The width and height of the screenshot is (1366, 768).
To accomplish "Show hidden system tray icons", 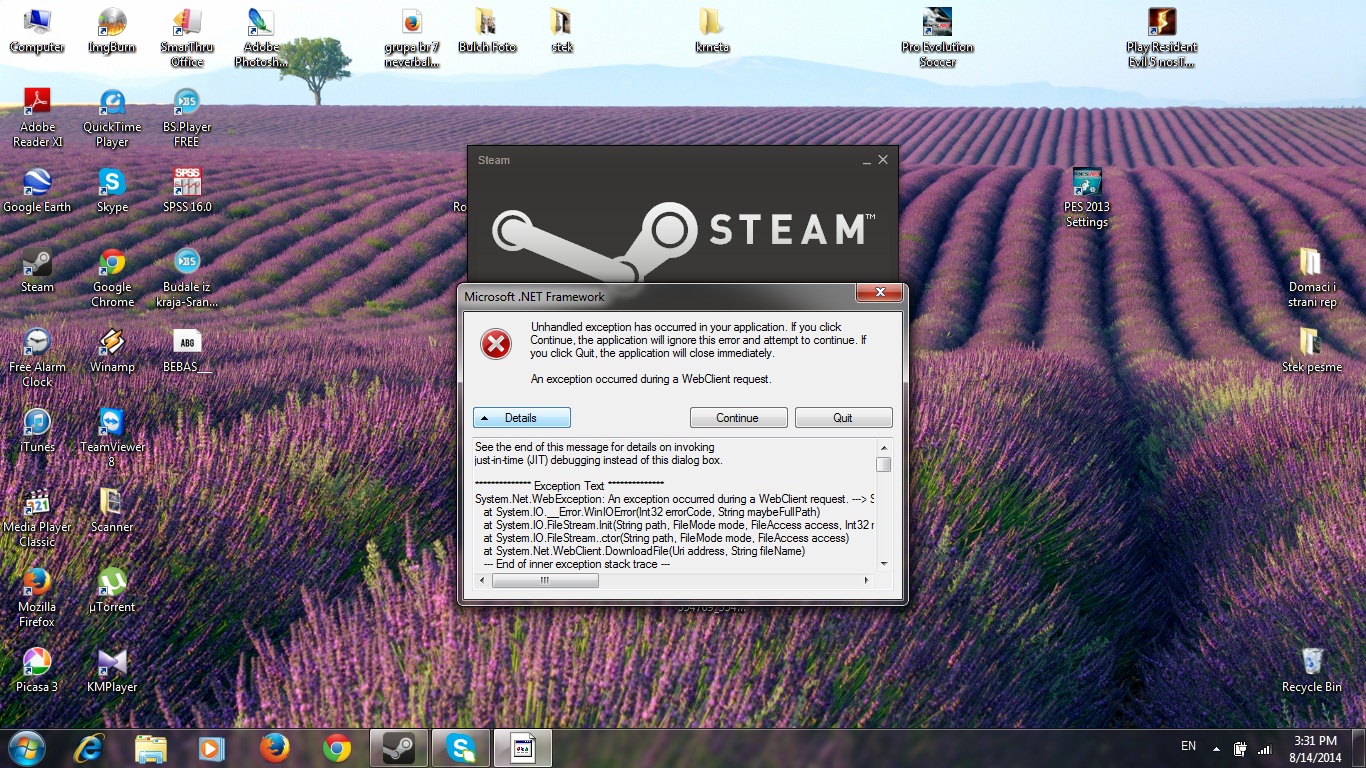I will [1216, 748].
